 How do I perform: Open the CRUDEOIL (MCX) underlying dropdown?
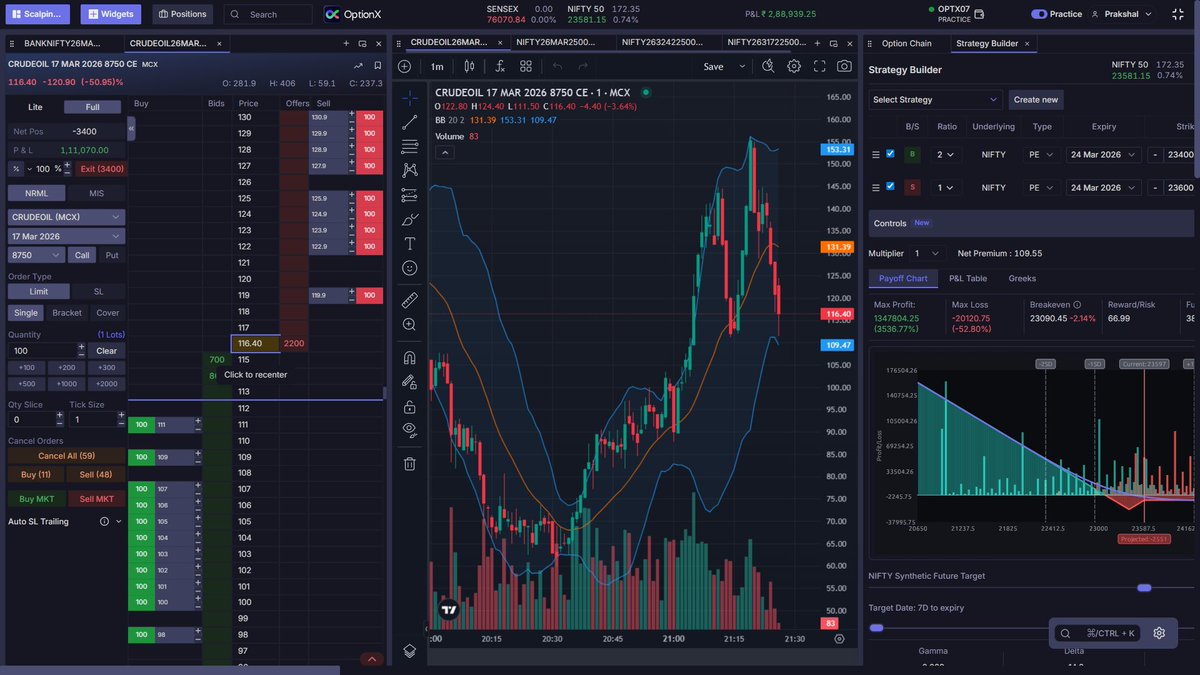coord(66,217)
